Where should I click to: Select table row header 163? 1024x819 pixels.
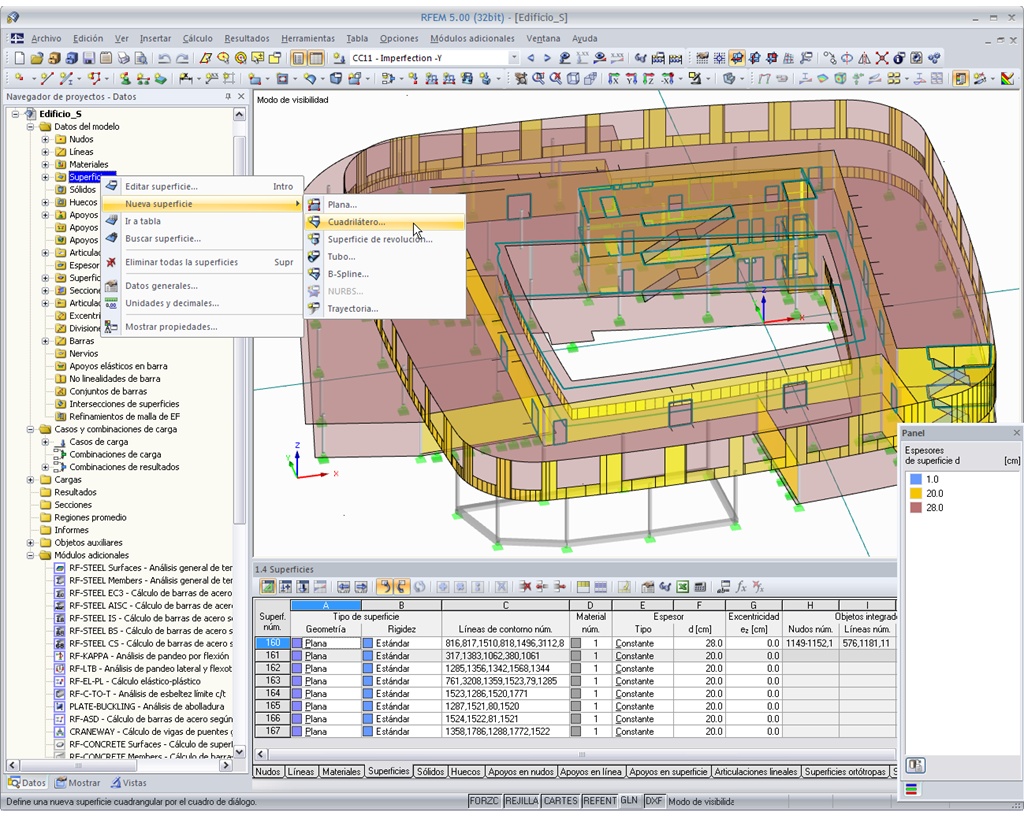(x=272, y=681)
